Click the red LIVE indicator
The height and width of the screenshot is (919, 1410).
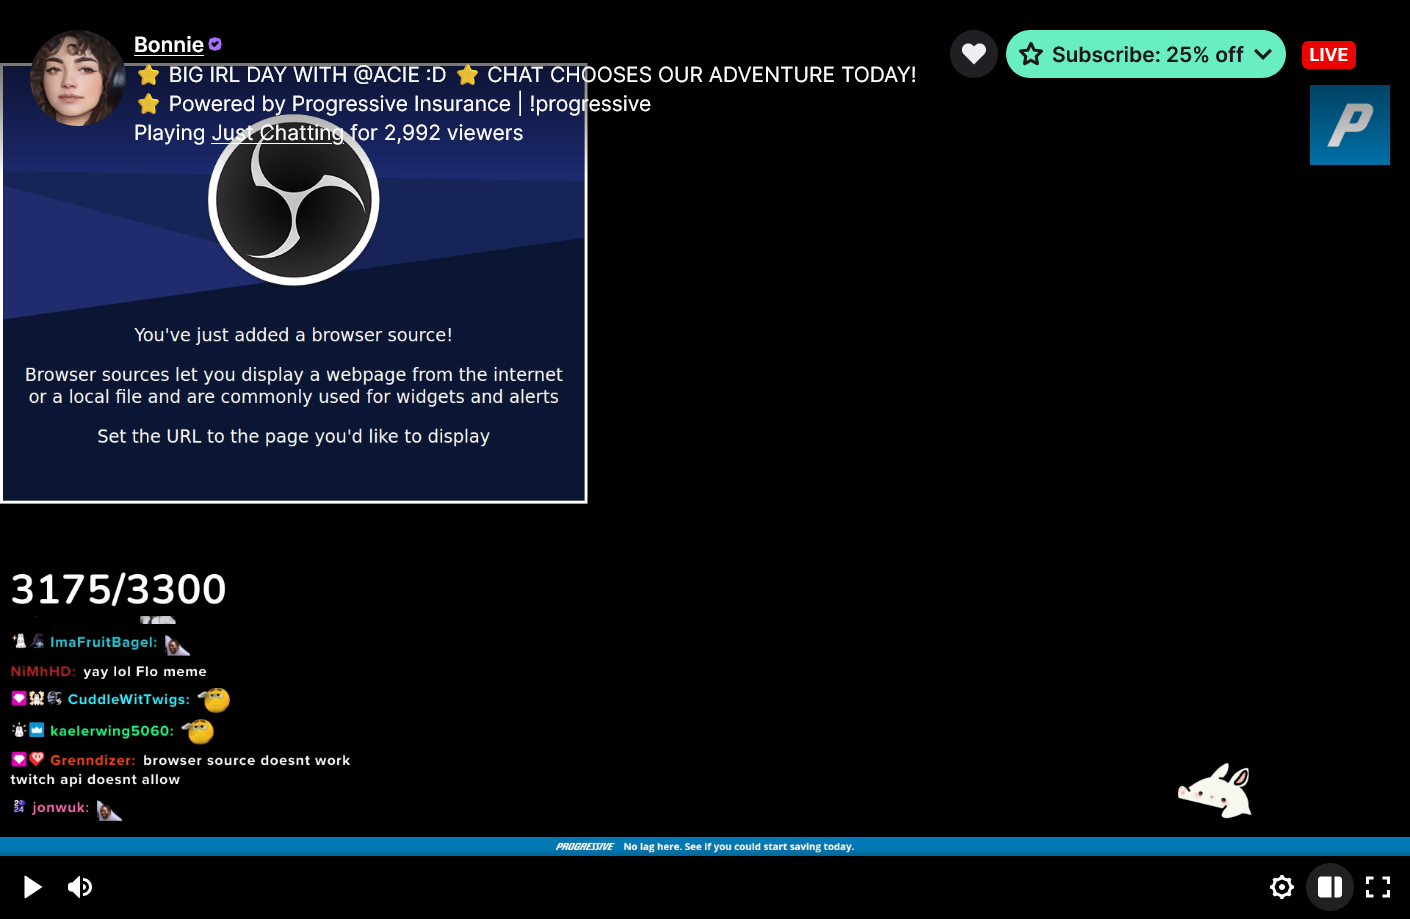point(1328,55)
